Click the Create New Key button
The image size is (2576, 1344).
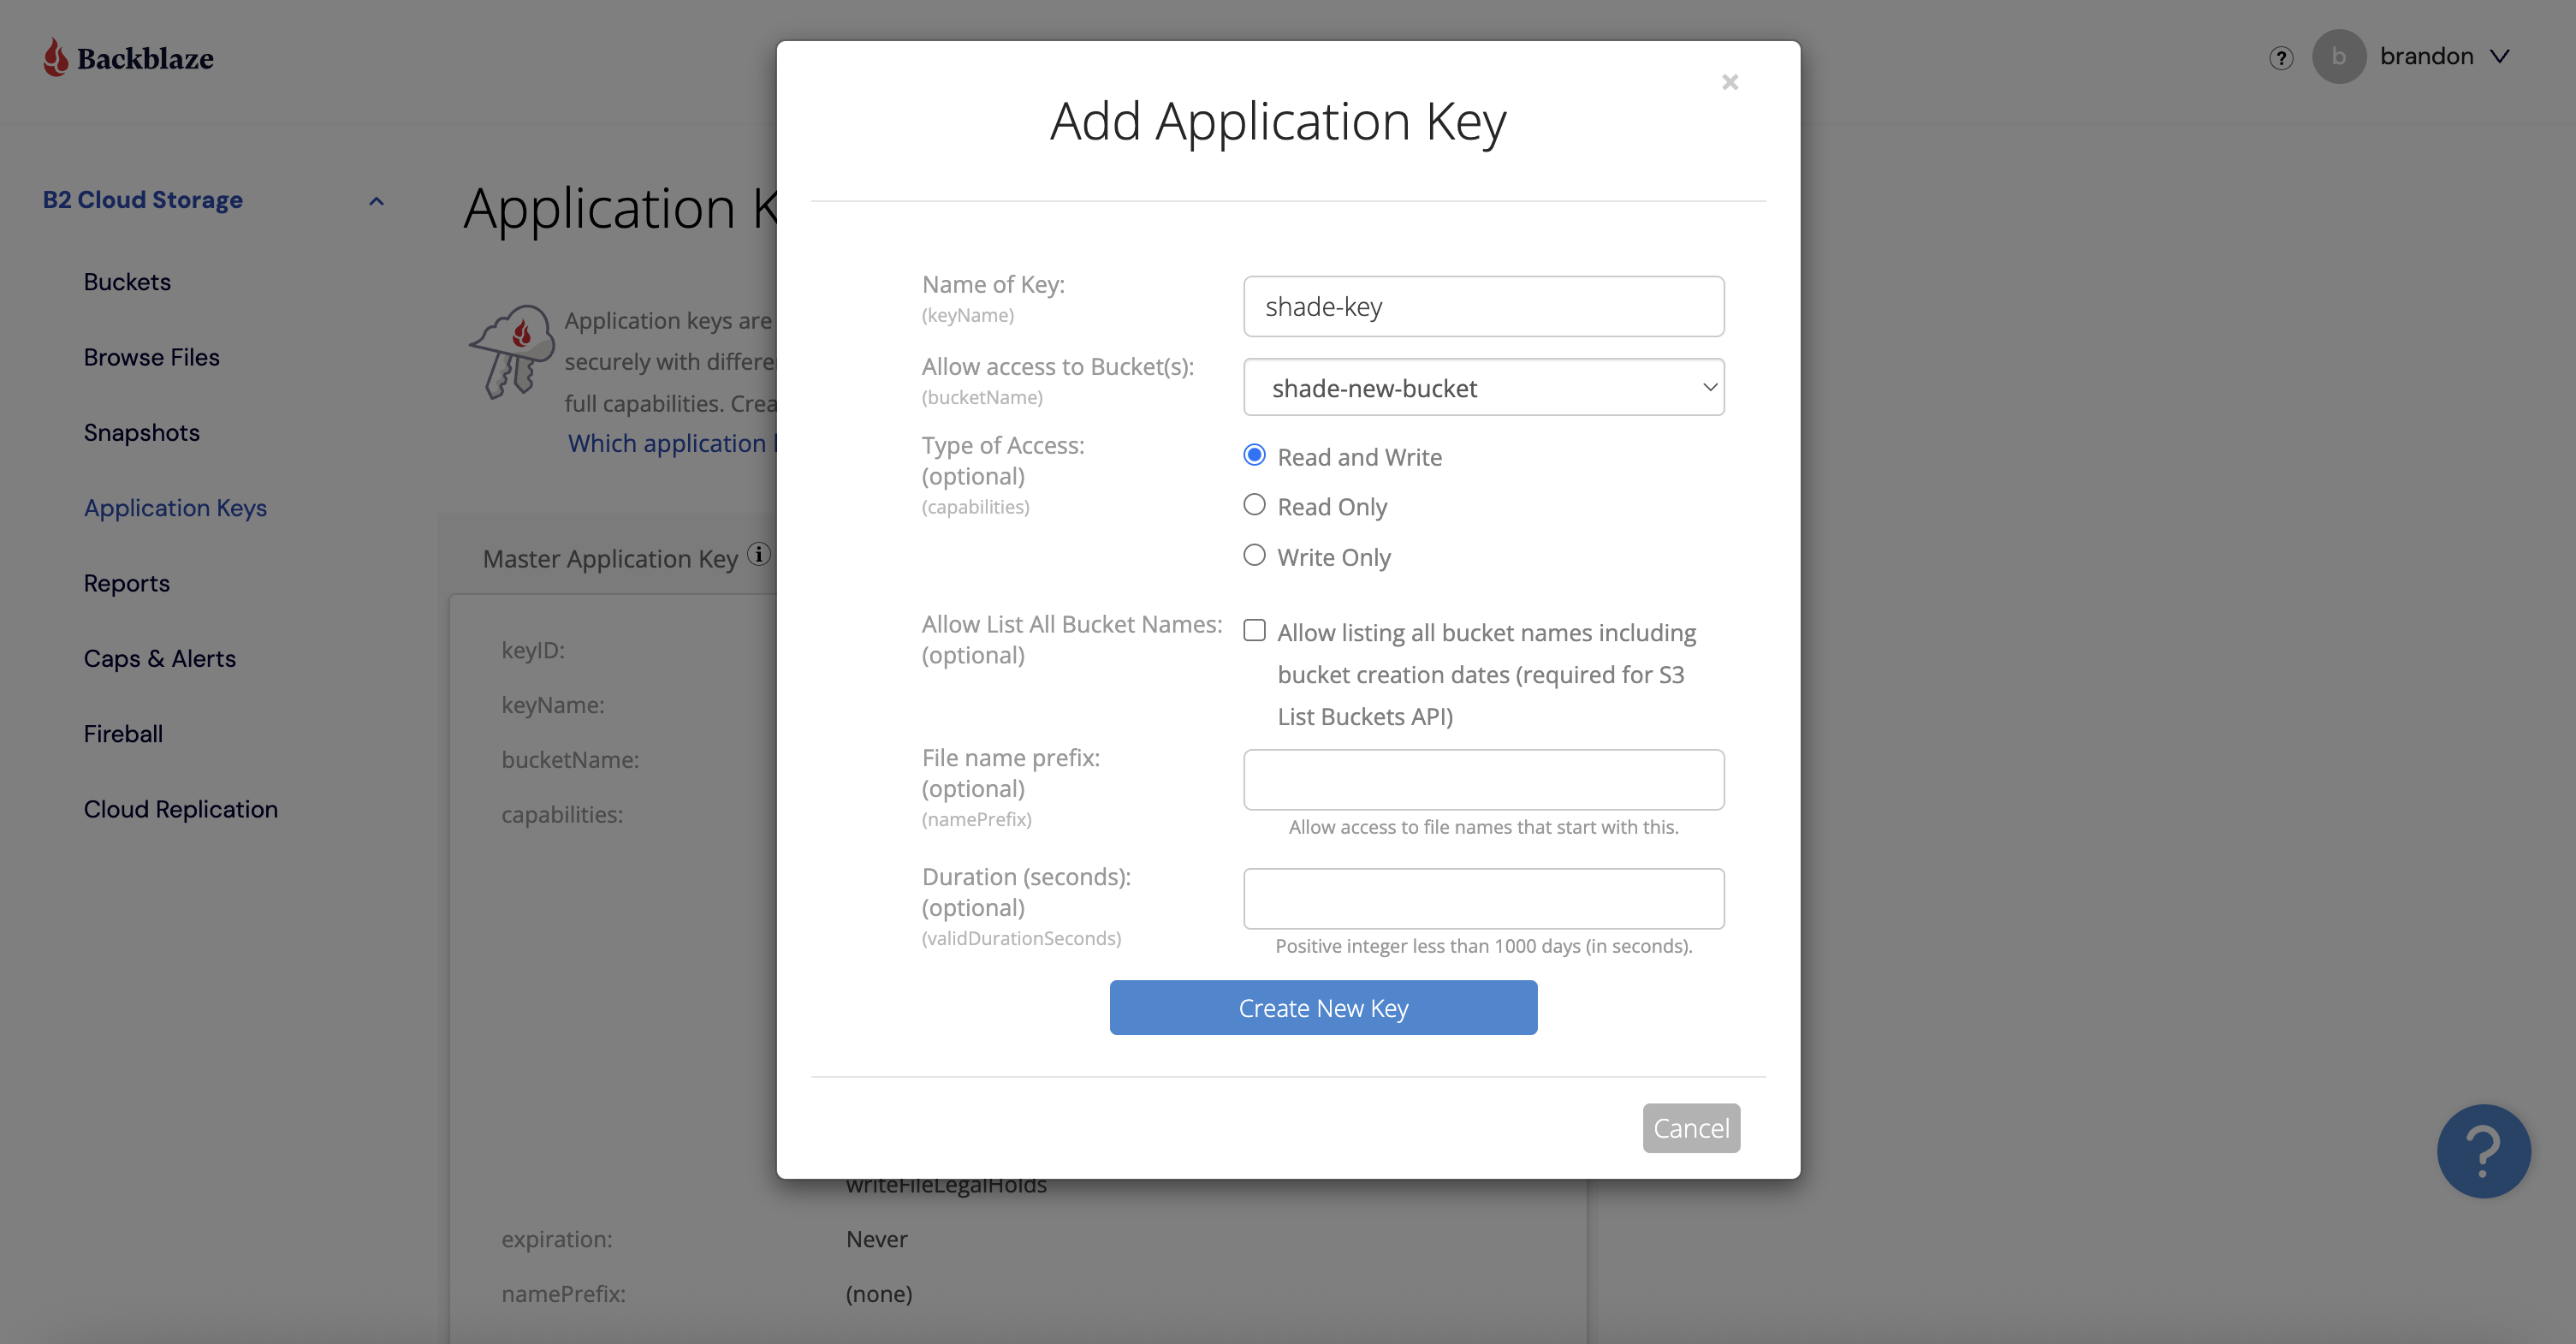pos(1323,1008)
